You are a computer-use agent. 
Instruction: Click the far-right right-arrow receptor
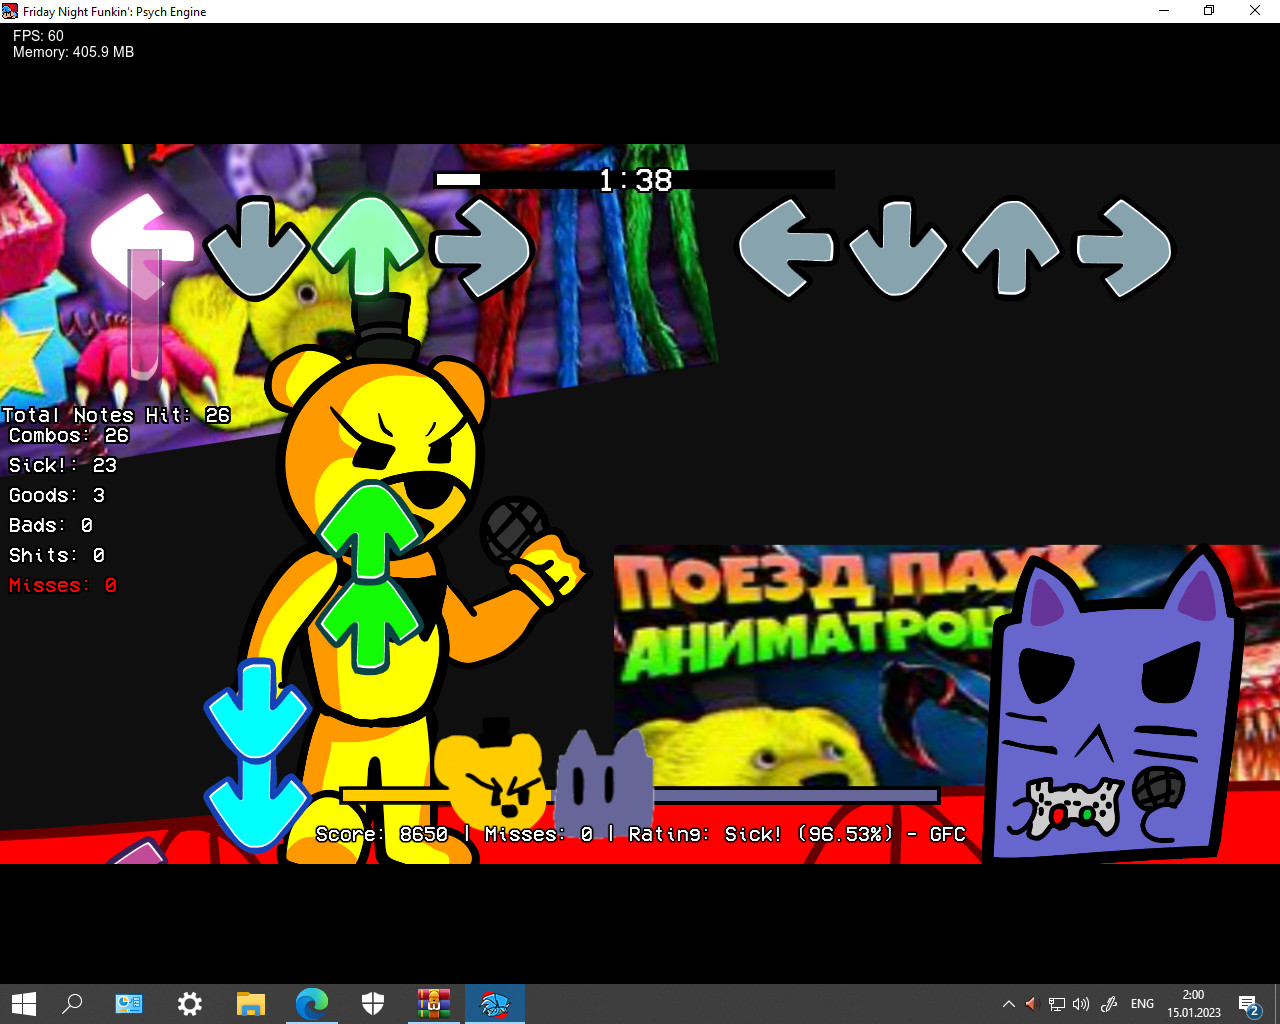click(x=1123, y=248)
